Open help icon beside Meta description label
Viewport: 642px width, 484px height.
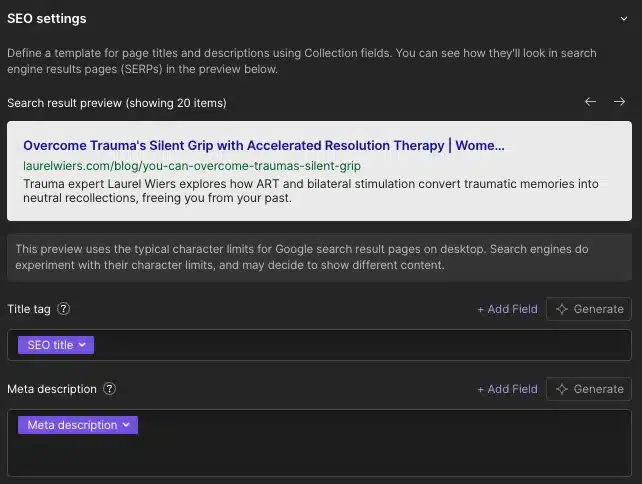tap(110, 389)
